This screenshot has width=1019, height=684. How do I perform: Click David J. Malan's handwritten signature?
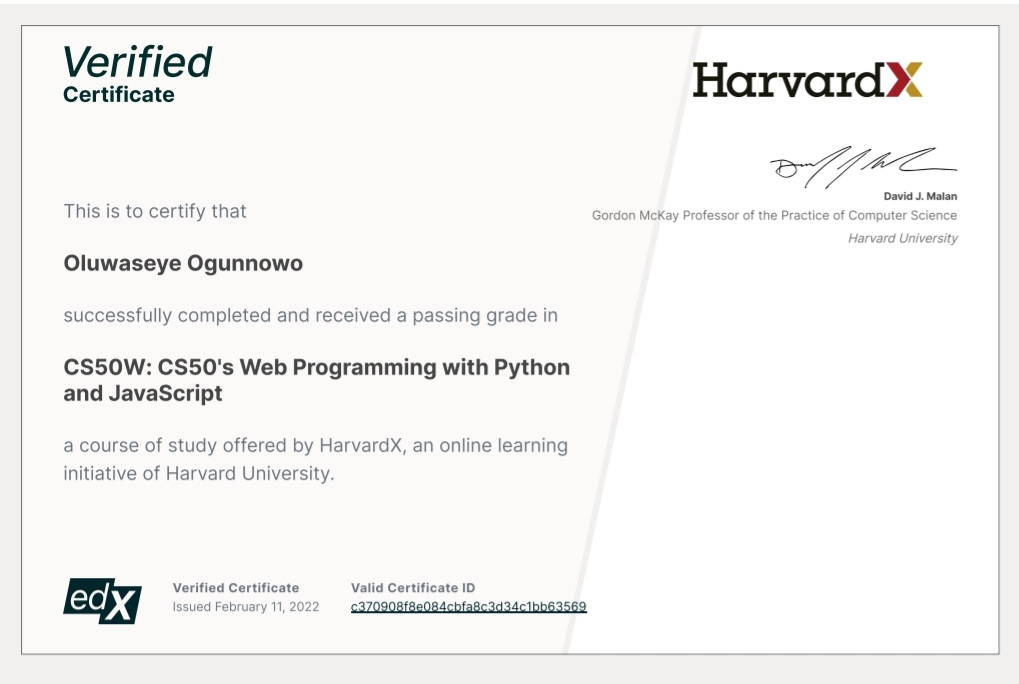[x=862, y=165]
